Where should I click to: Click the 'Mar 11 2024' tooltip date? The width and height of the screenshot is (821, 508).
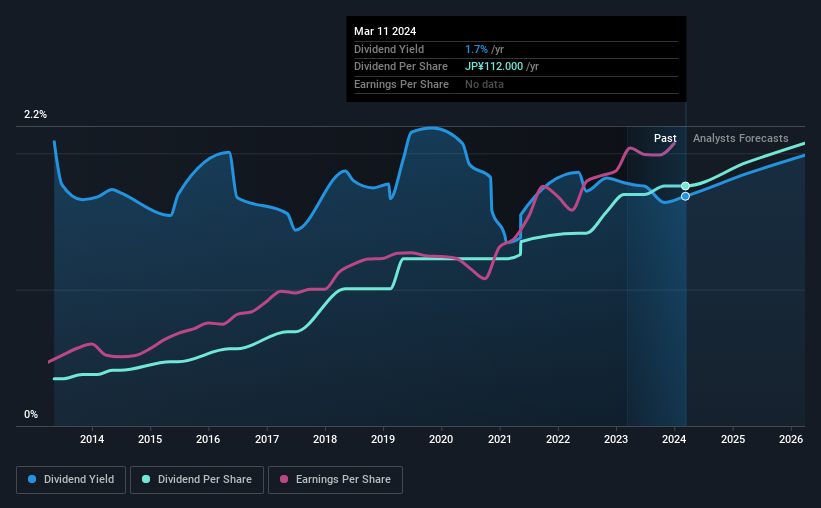[x=385, y=31]
